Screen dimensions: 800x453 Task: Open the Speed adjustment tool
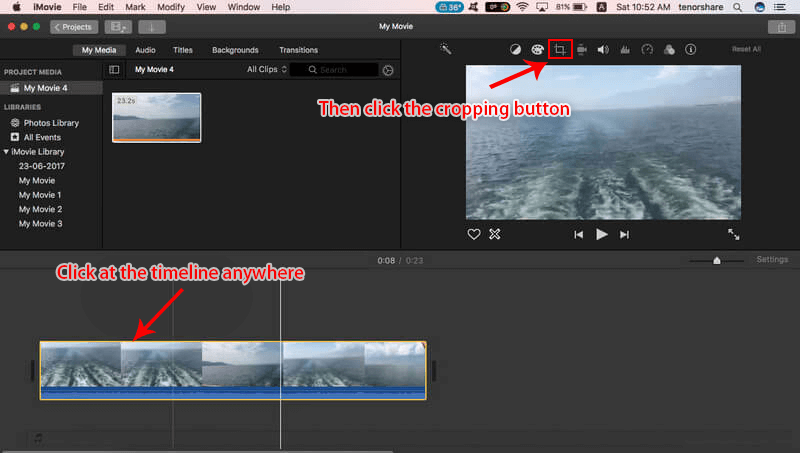pyautogui.click(x=647, y=49)
